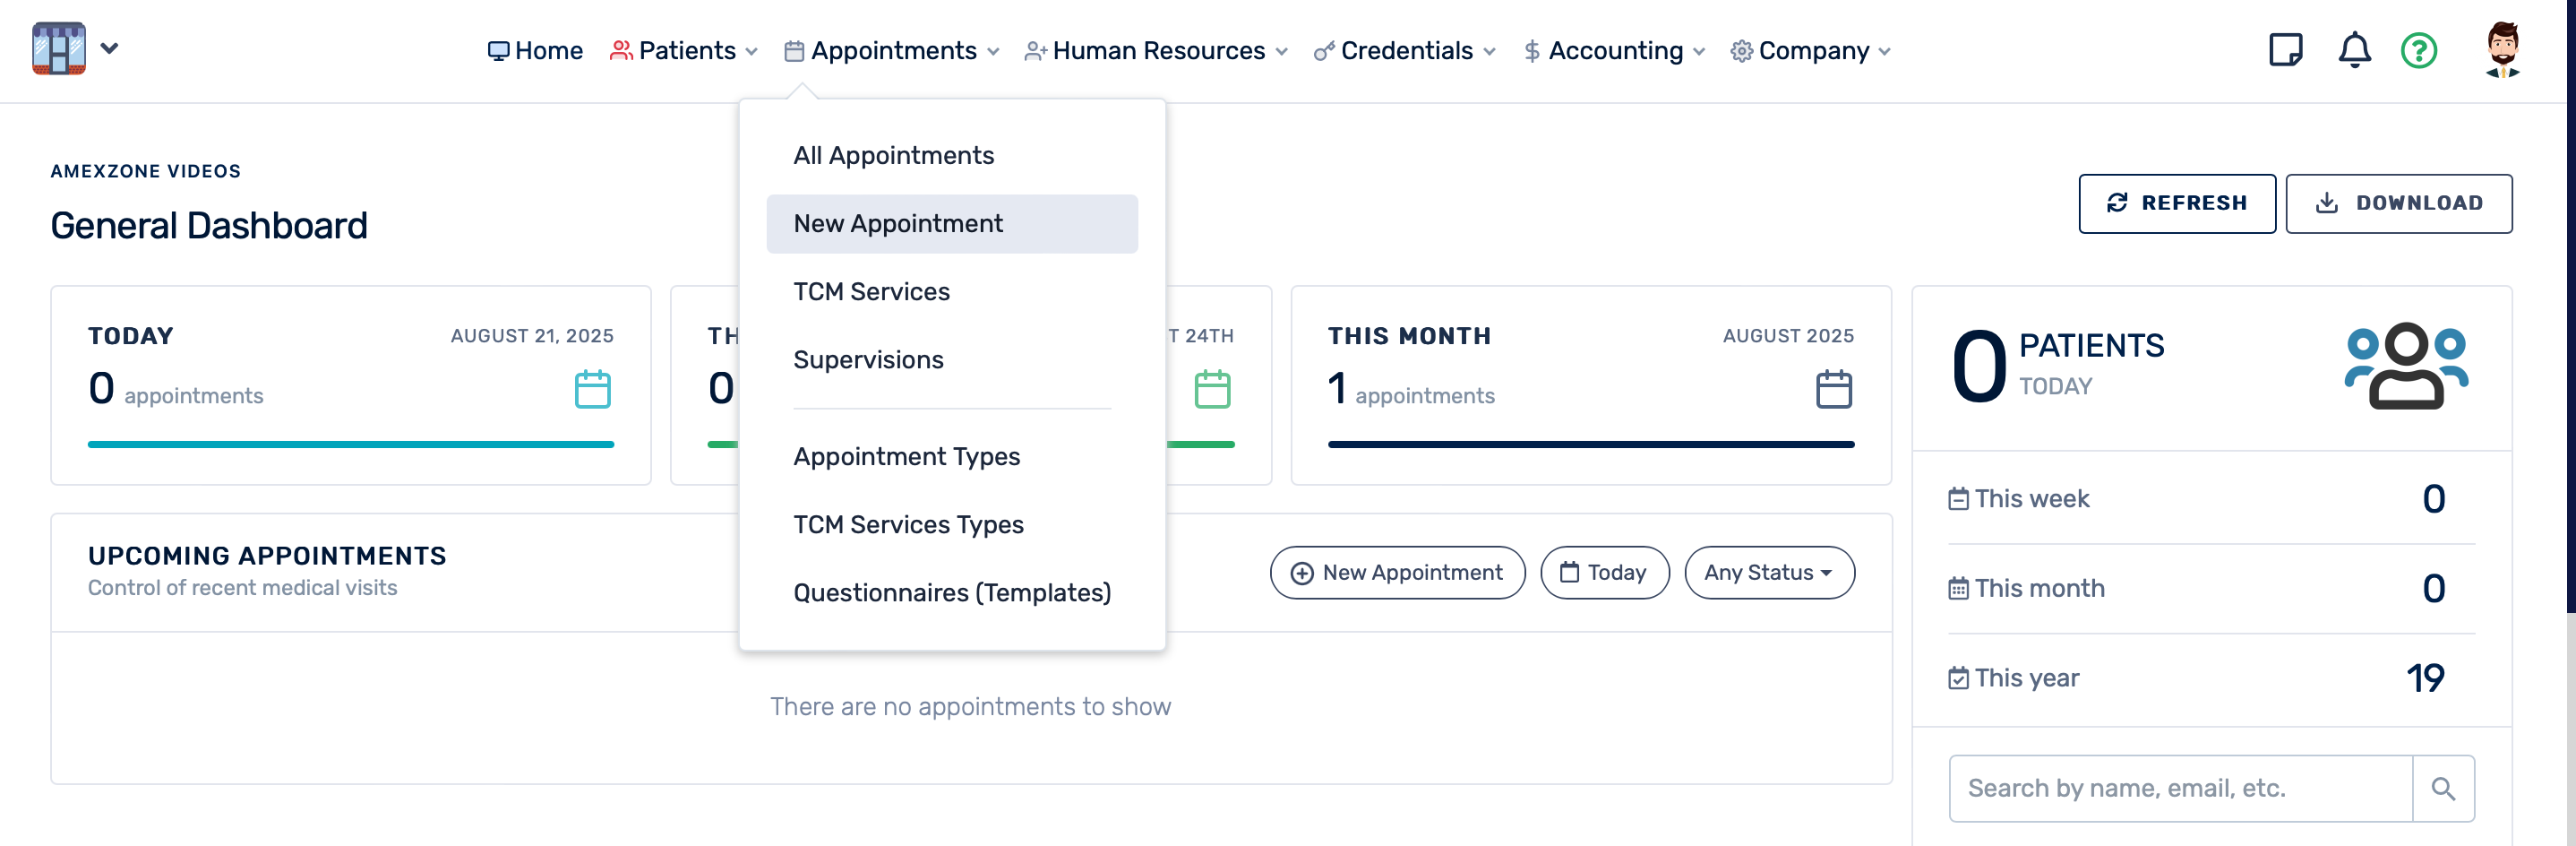
Task: Open TCM Services Types menu item
Action: coord(908,525)
